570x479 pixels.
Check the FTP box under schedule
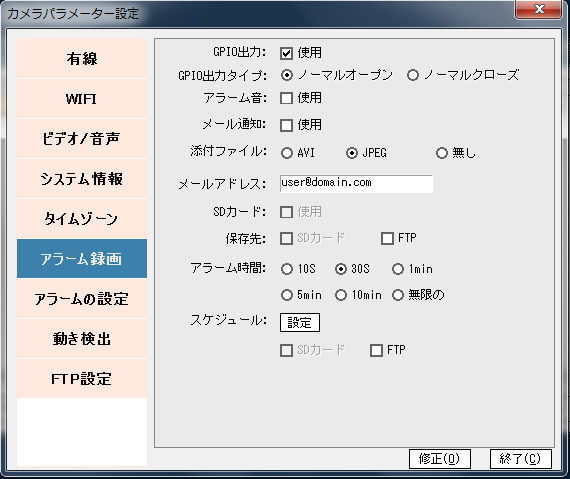pos(376,350)
